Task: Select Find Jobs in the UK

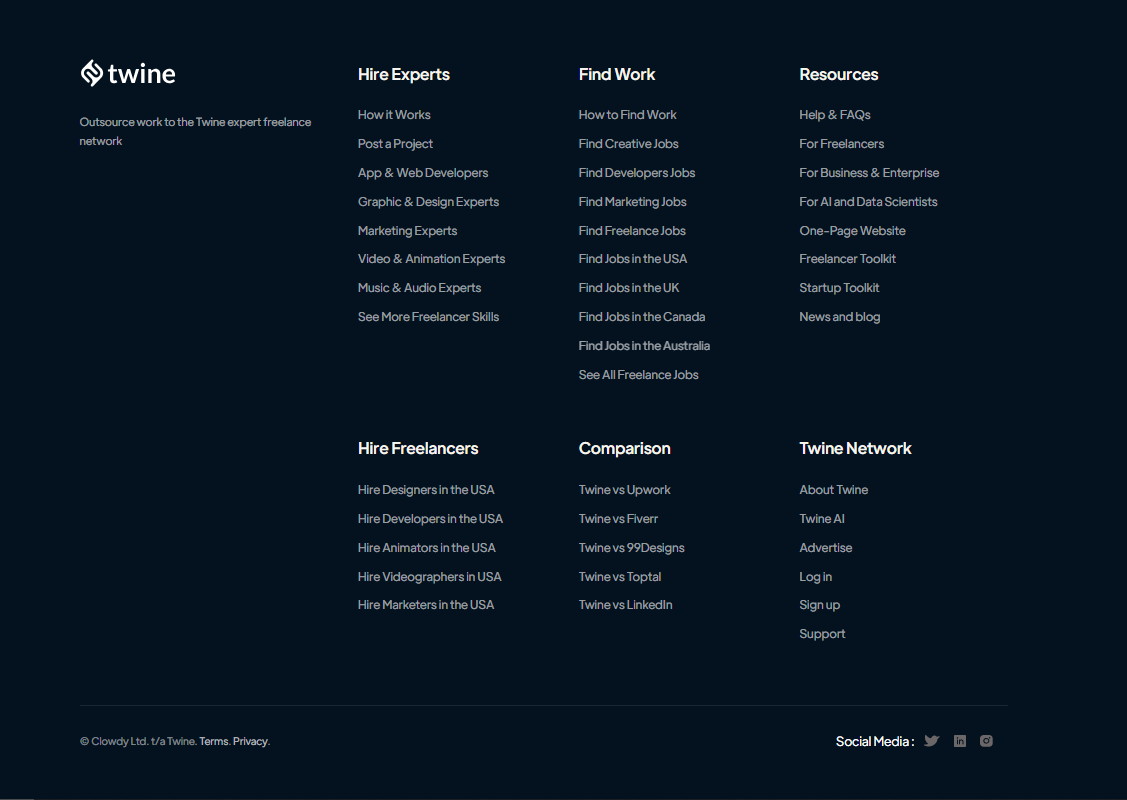Action: [x=629, y=288]
